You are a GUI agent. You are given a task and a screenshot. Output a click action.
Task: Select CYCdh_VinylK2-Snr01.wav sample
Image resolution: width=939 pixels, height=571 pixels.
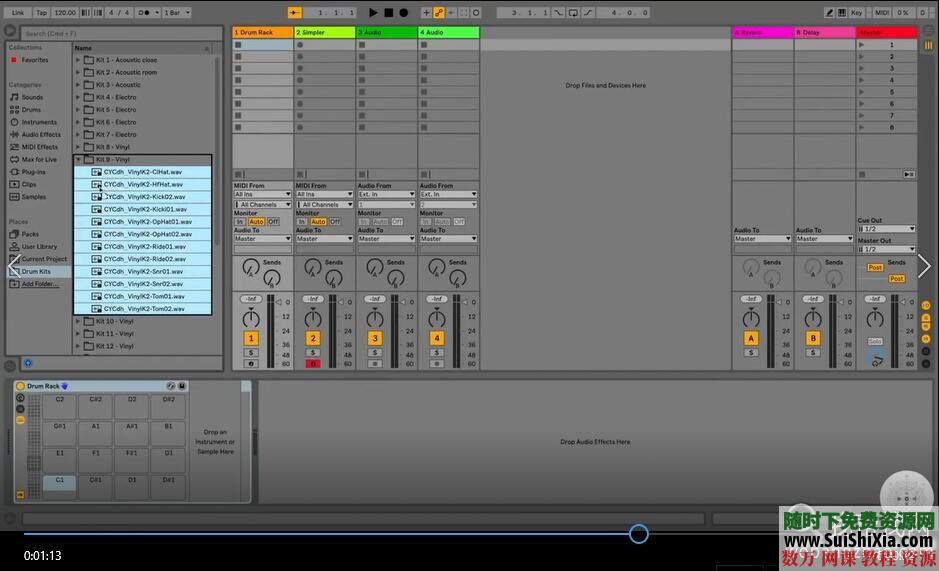click(143, 271)
